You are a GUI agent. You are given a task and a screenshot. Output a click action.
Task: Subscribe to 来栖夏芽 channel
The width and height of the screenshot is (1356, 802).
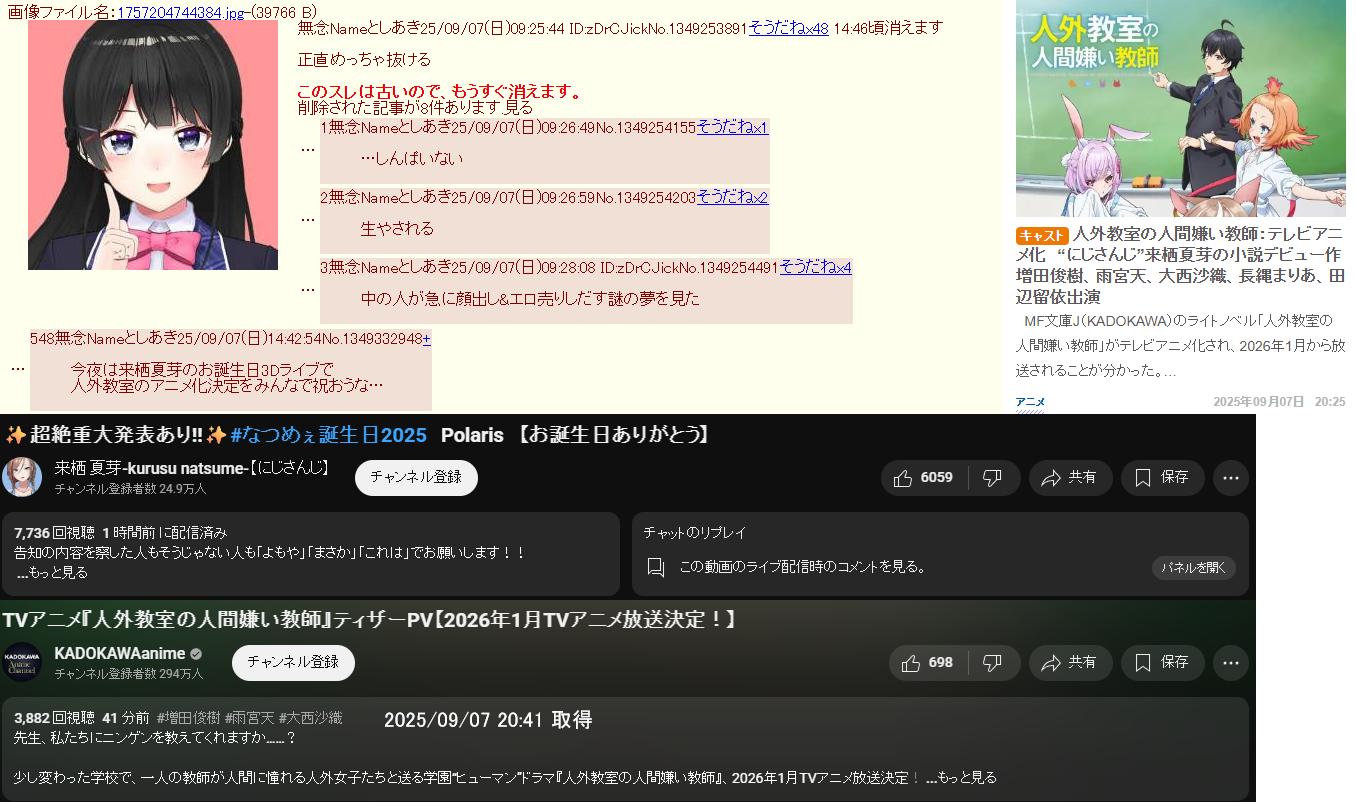[x=416, y=478]
